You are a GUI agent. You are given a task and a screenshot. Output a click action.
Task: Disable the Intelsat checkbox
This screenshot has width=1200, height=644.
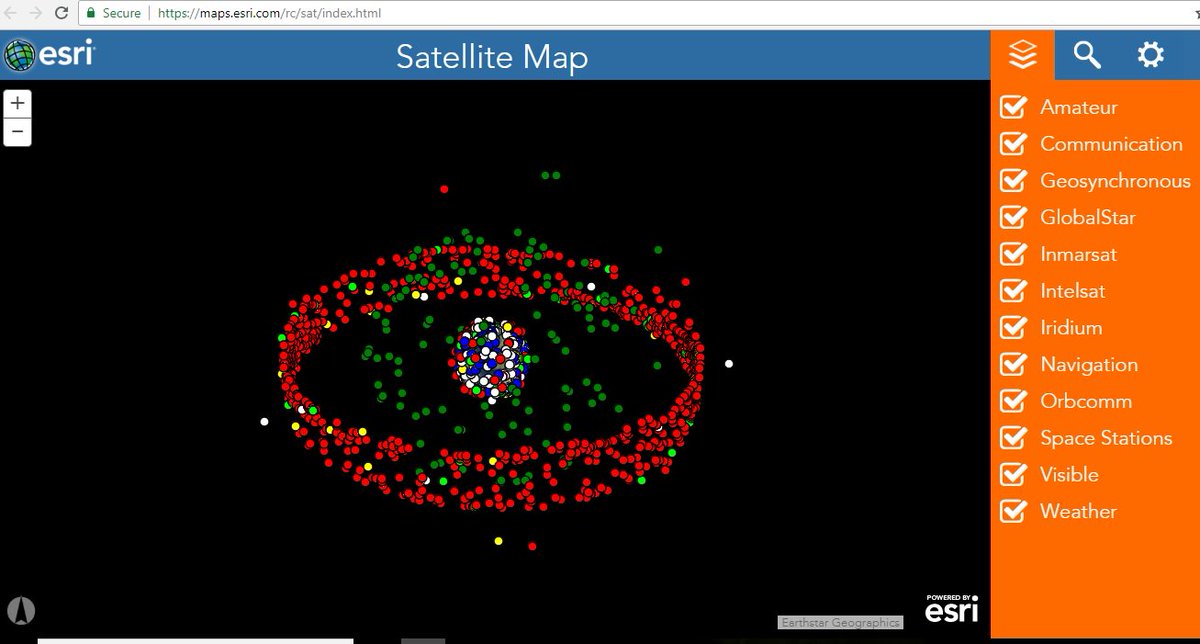point(1013,291)
